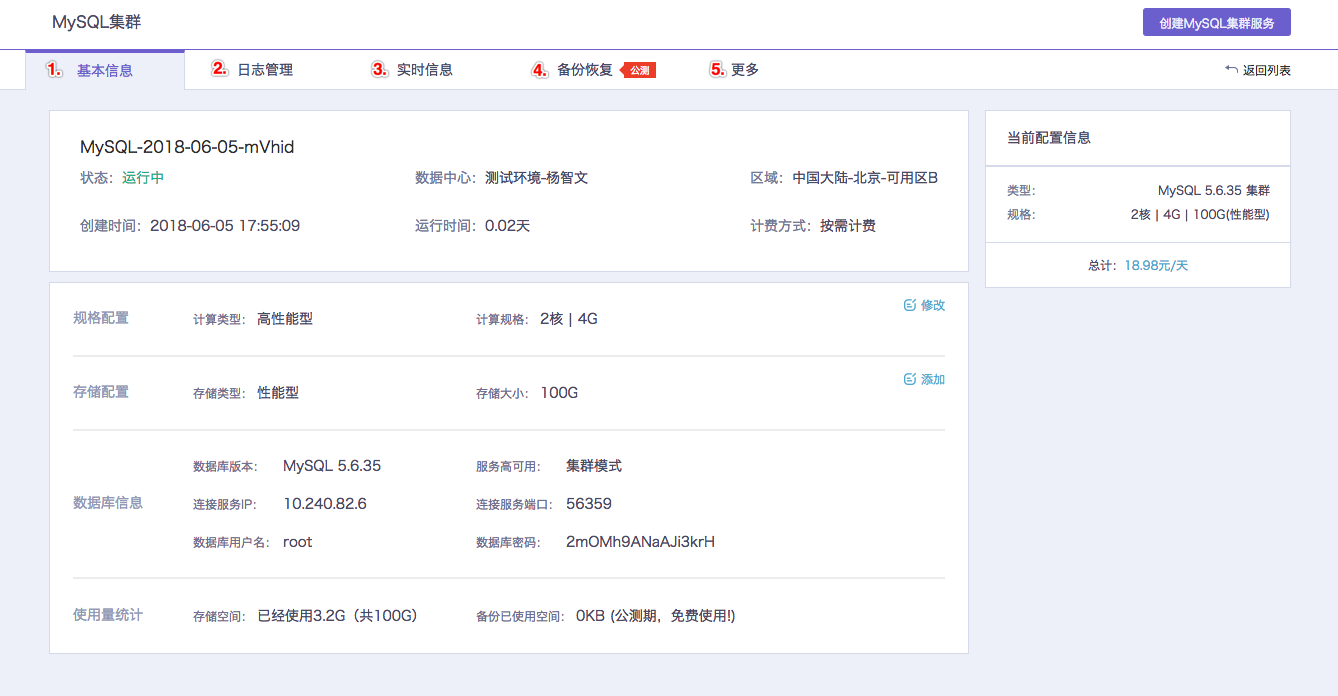Switch to the 日志管理 tab
Viewport: 1338px width, 696px height.
[265, 70]
